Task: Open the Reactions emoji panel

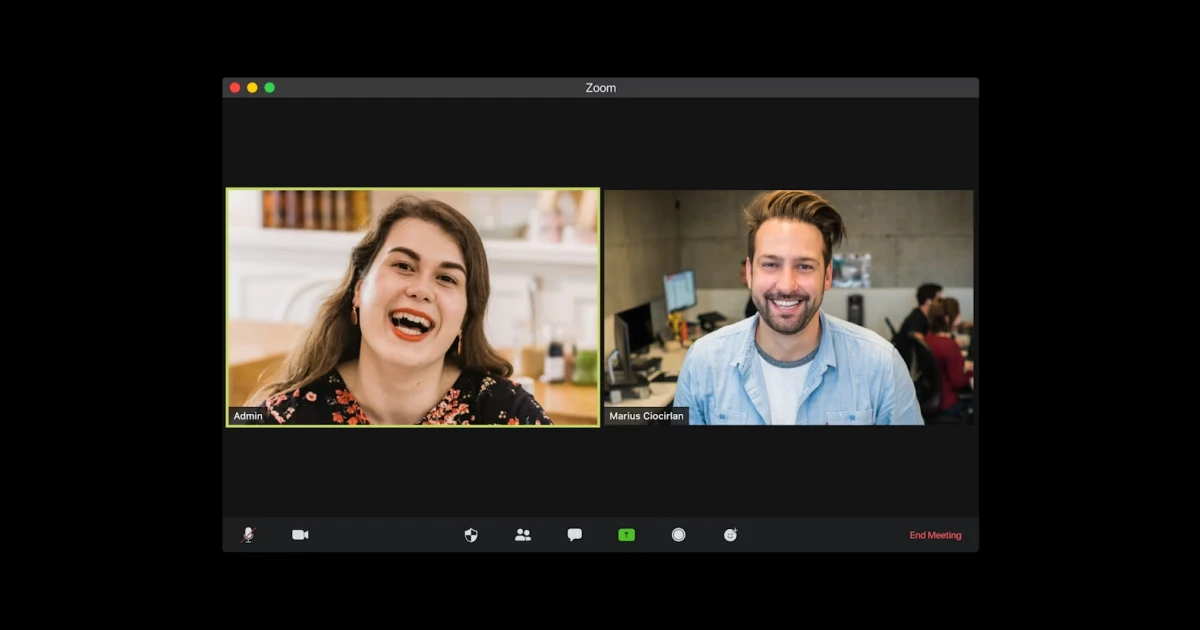Action: tap(730, 535)
